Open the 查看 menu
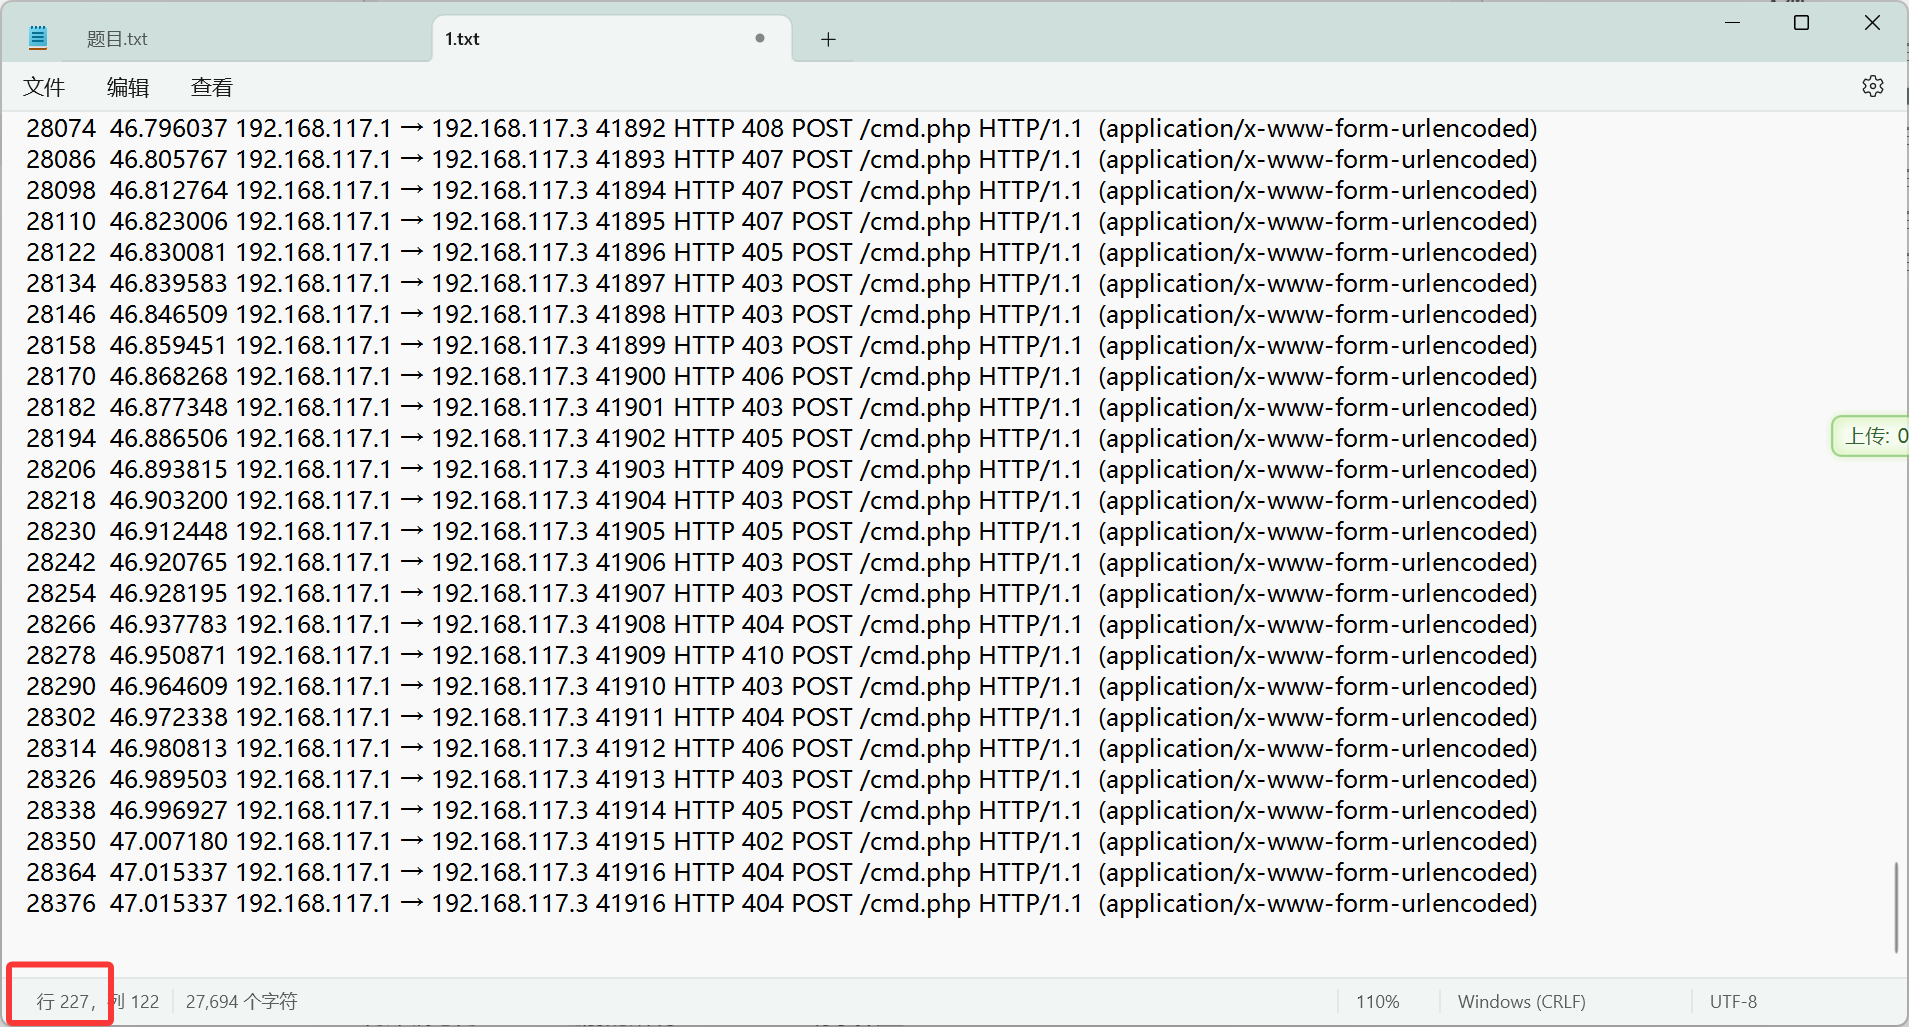Screen dimensions: 1909x1027 211,88
